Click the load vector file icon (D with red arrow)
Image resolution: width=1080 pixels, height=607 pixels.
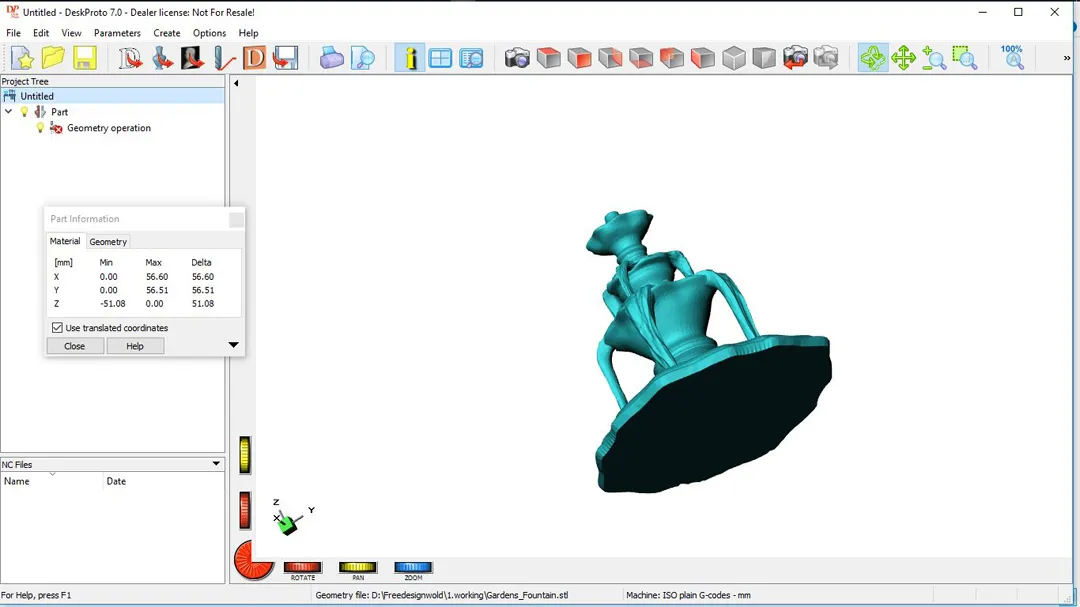point(130,58)
